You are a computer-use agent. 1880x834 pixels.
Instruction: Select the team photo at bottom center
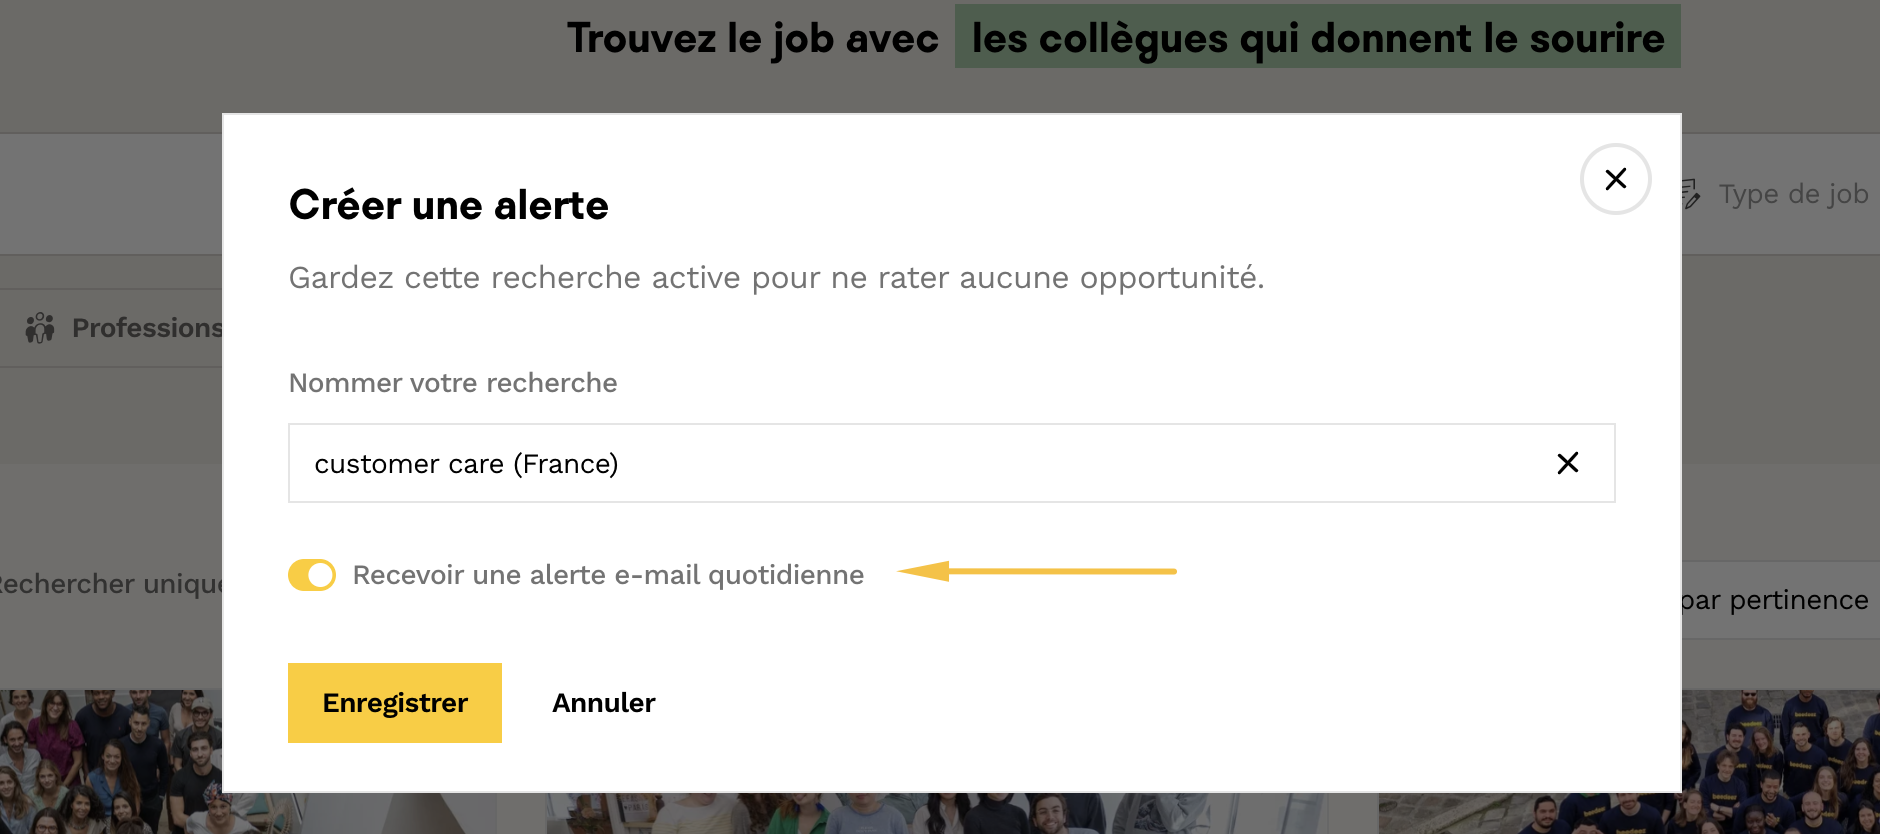tap(940, 813)
